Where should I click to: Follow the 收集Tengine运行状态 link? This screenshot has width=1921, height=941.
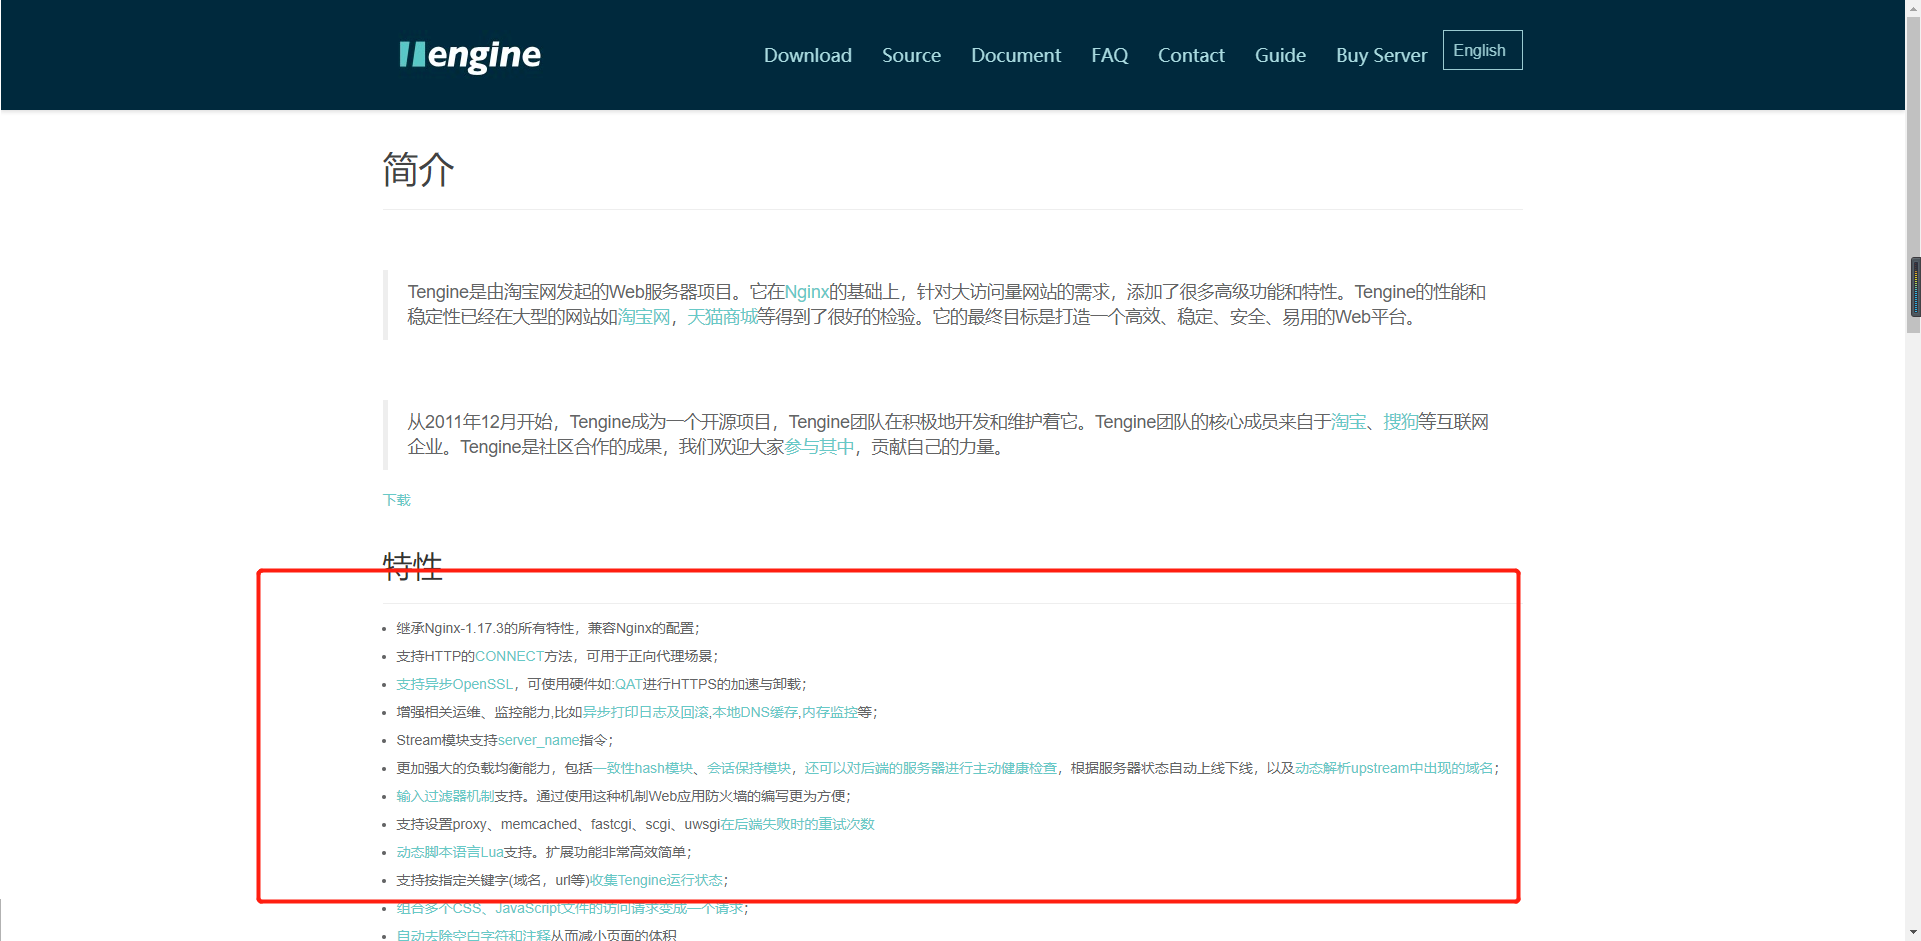[x=657, y=880]
